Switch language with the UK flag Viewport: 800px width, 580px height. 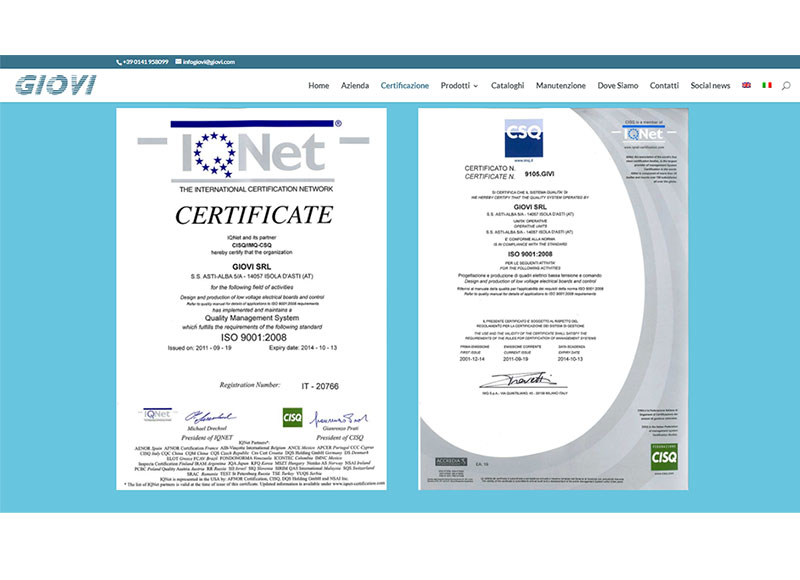746,85
